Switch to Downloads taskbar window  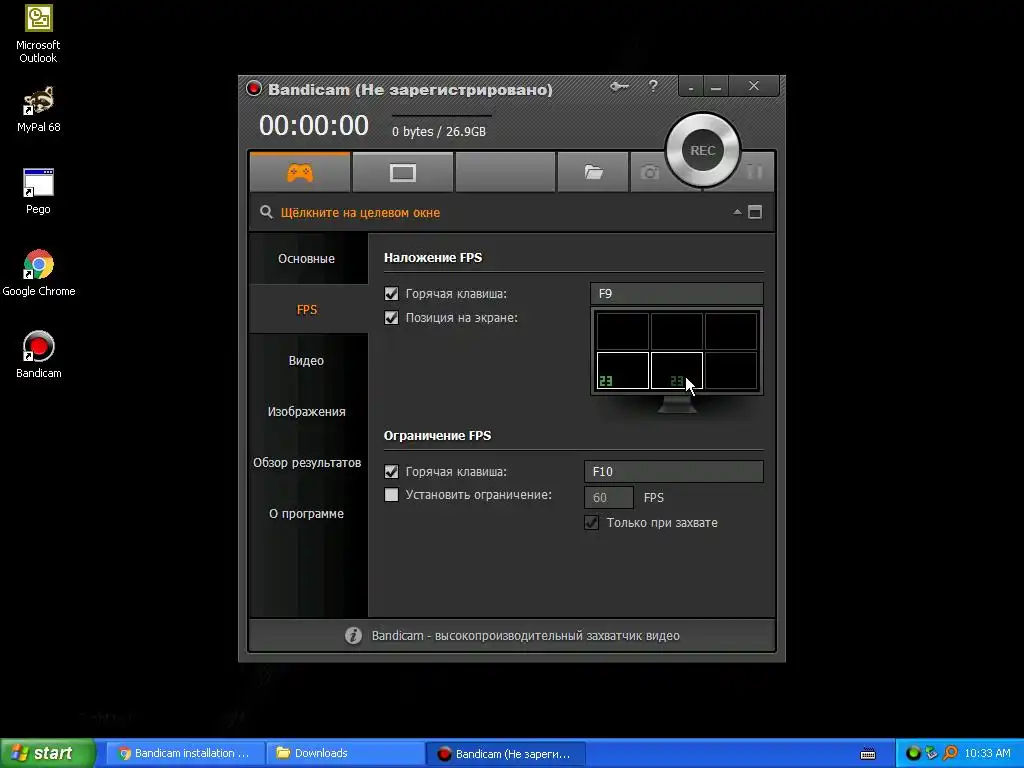pos(345,753)
